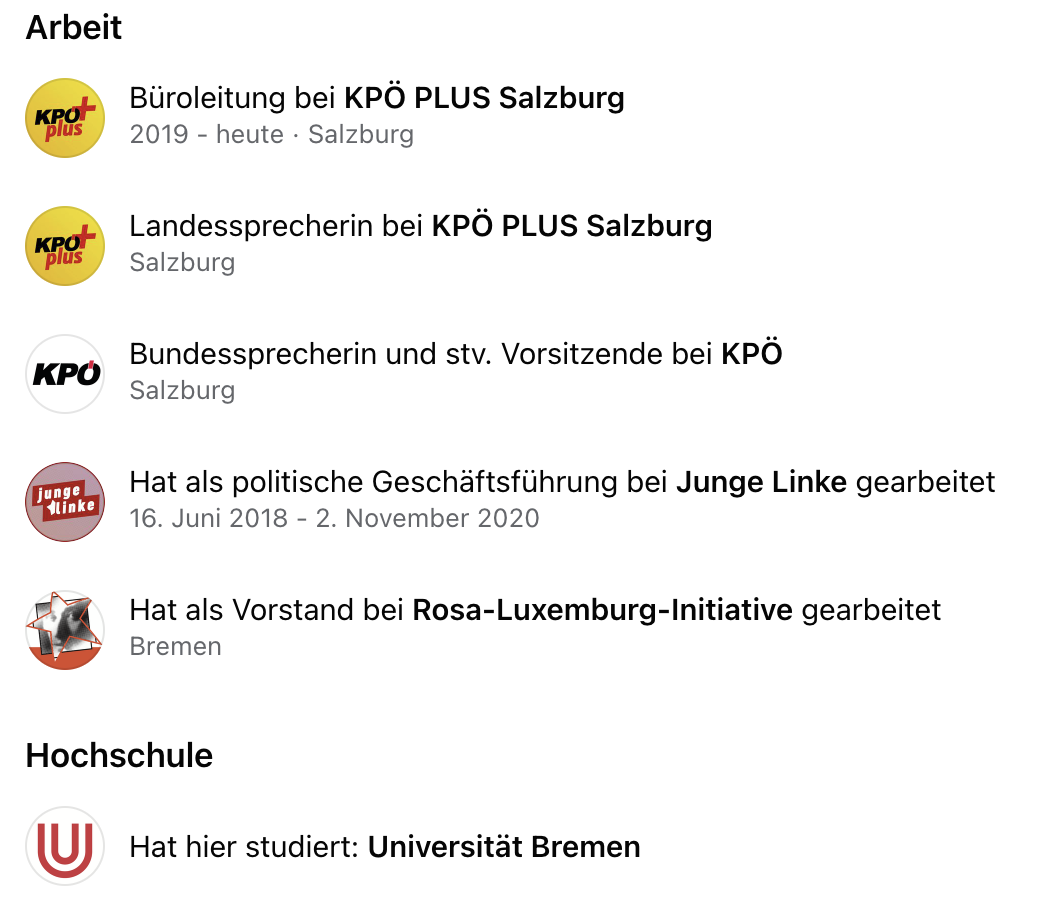Follow the bold KPÖ link in Bundessprecherin row
Image resolution: width=1048 pixels, height=904 pixels.
[751, 353]
